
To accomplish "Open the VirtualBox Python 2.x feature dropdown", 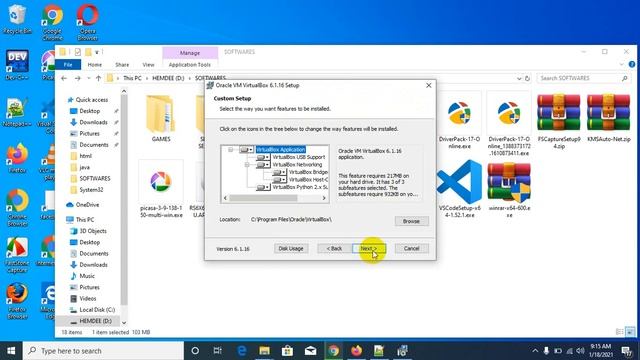I will 263,187.
